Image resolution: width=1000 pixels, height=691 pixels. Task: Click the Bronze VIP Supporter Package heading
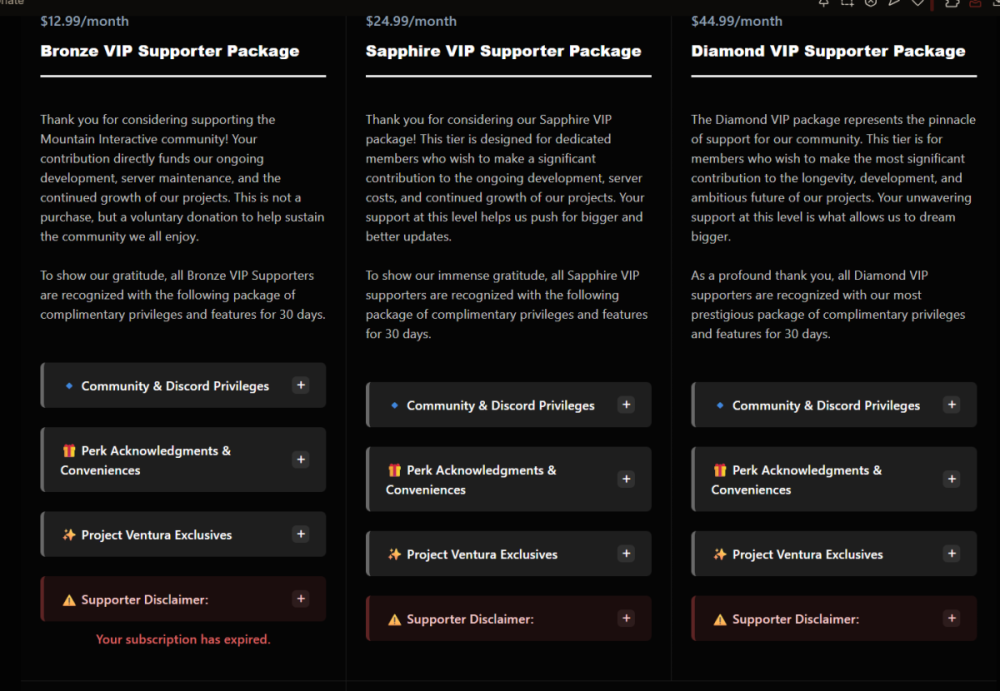(170, 51)
